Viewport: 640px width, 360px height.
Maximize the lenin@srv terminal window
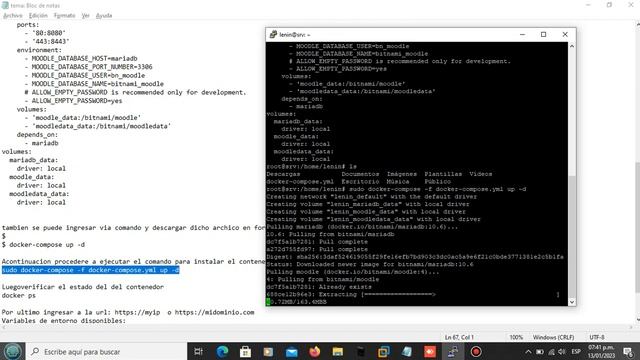(x=543, y=35)
